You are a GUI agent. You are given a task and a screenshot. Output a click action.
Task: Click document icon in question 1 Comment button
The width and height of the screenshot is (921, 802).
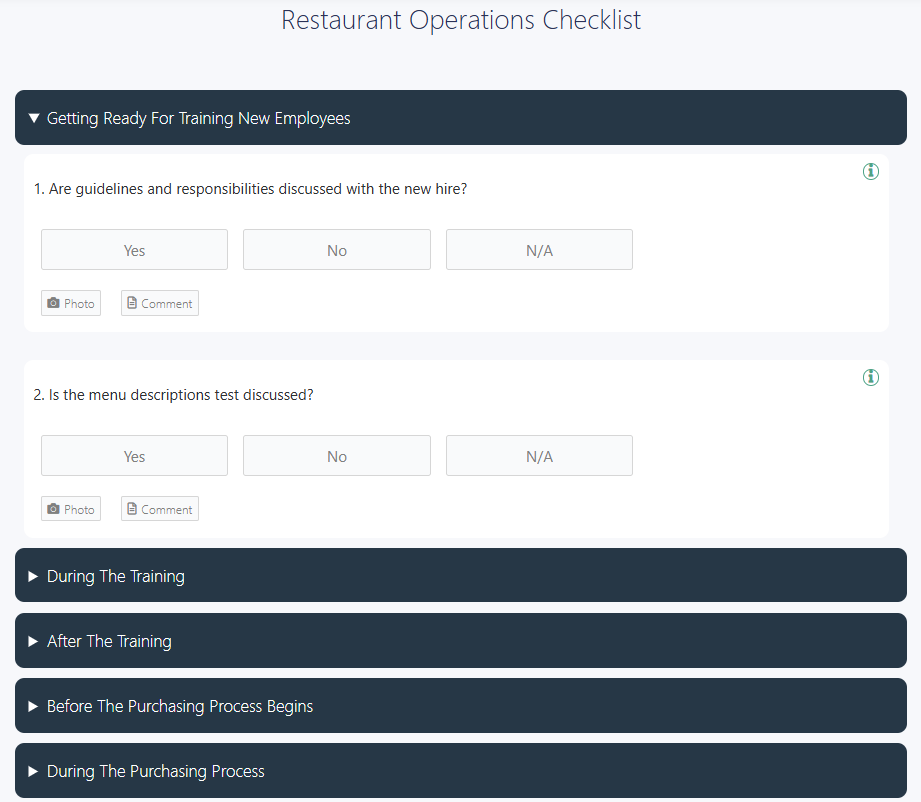[x=132, y=303]
